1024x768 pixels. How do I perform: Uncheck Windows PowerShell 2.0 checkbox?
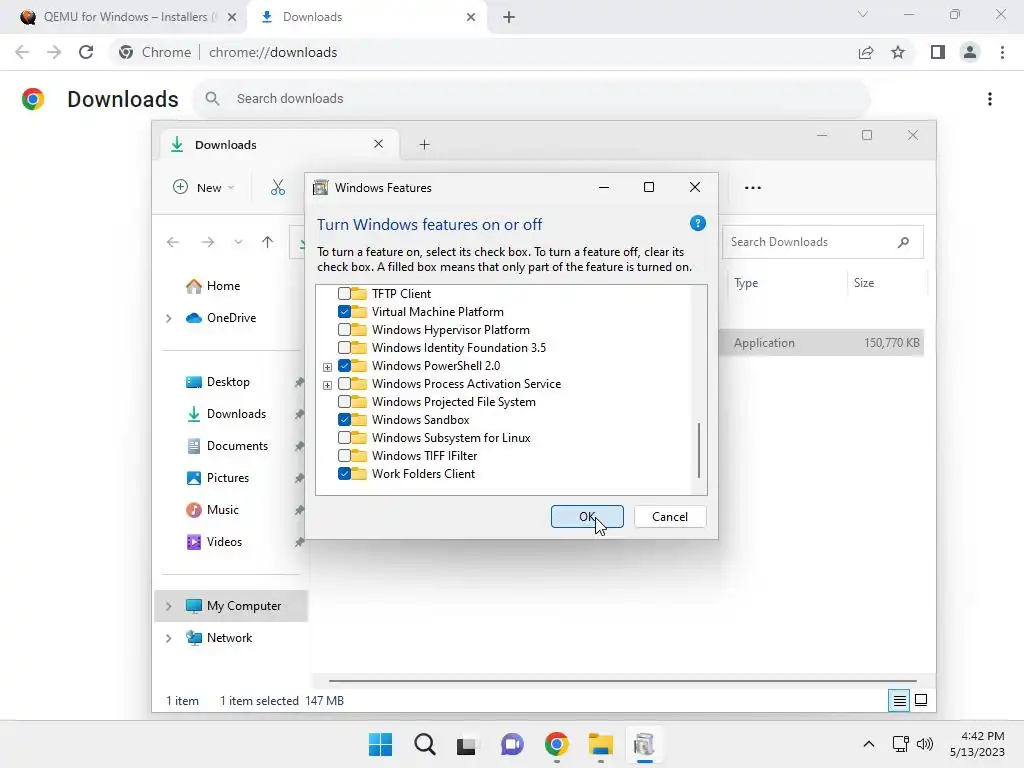click(x=344, y=366)
